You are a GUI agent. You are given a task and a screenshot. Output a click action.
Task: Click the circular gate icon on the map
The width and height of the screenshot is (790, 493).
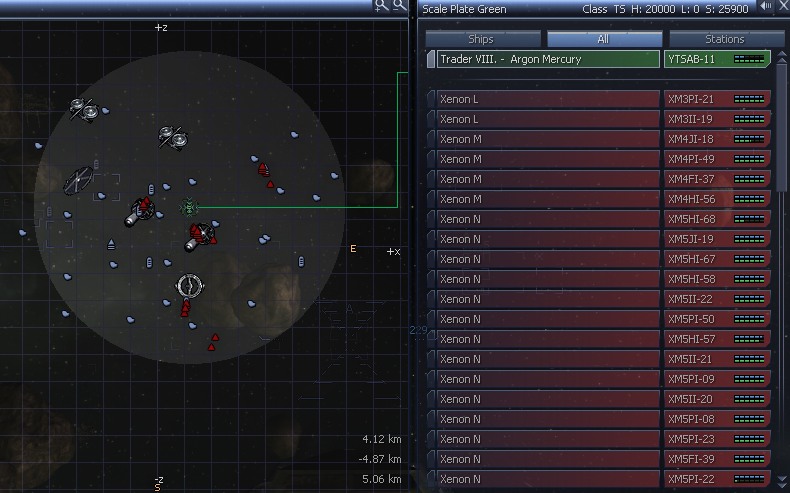(x=188, y=285)
